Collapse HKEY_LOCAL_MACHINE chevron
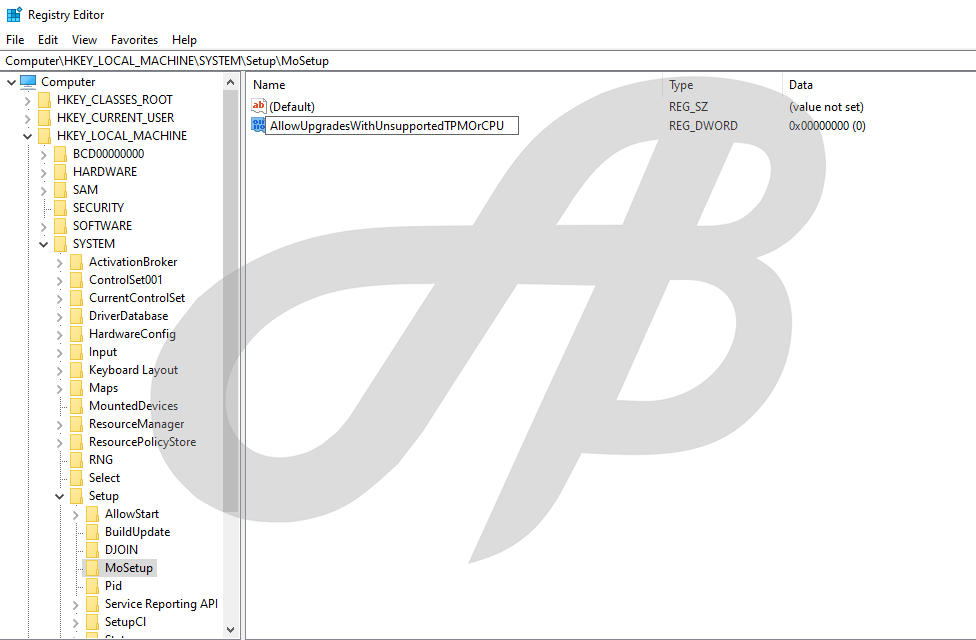Screen dimensions: 976x640 (27, 136)
